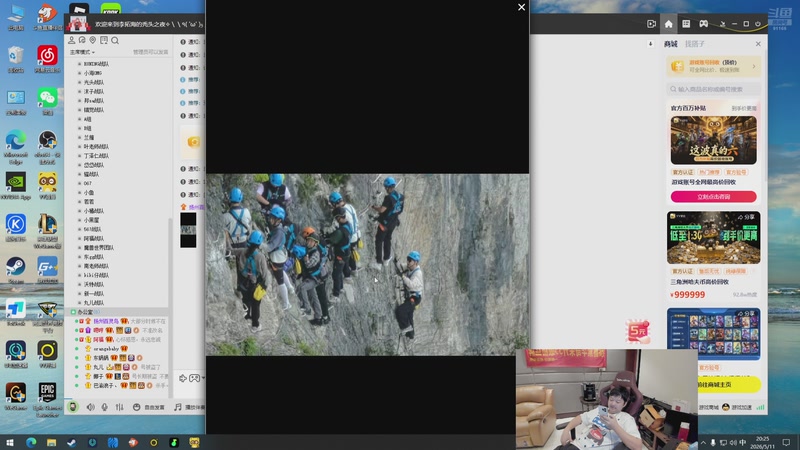Toggle the free speech smiley button

point(148,407)
